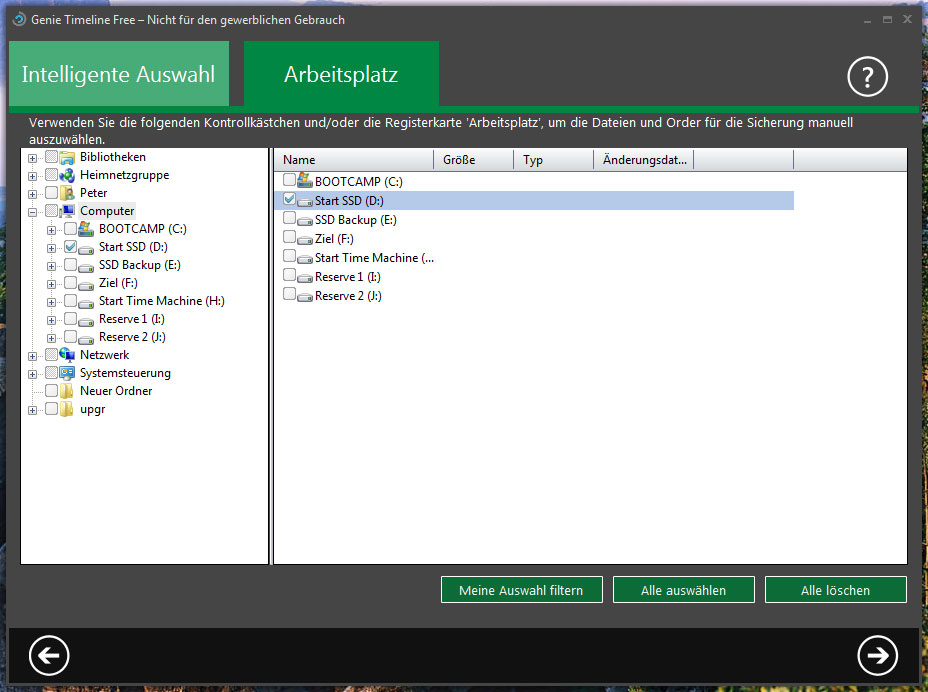This screenshot has height=692, width=928.
Task: Select 'Reserve 2 (J:)' label in tree
Action: point(132,337)
